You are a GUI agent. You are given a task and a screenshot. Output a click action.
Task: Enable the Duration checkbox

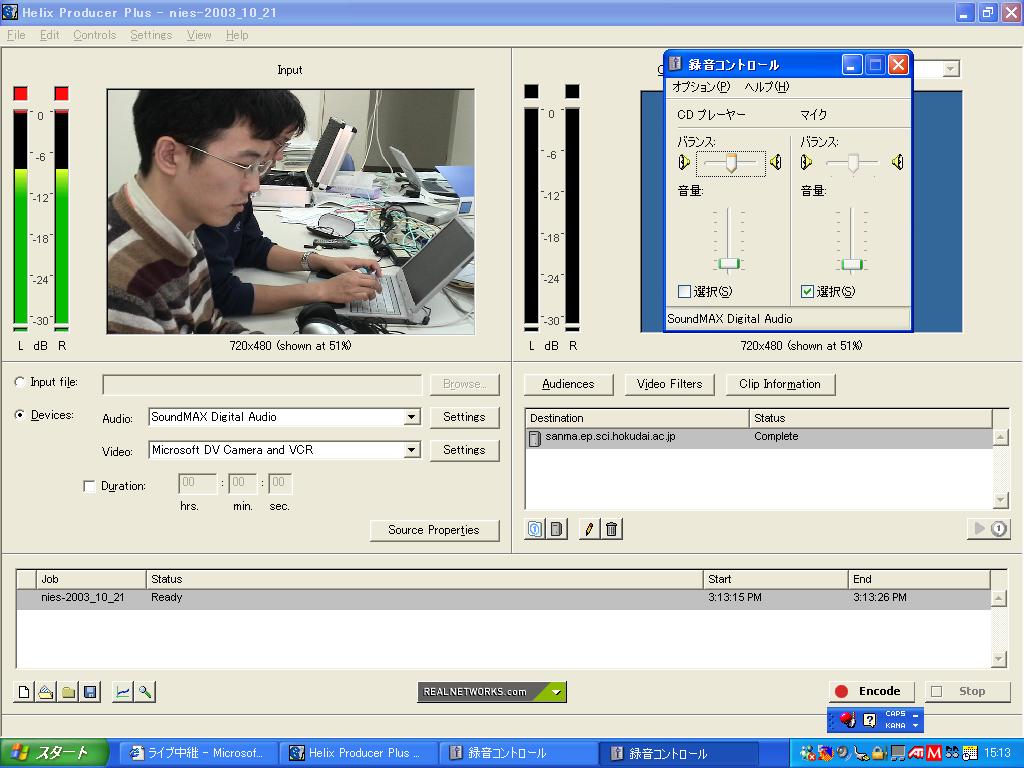(90, 486)
